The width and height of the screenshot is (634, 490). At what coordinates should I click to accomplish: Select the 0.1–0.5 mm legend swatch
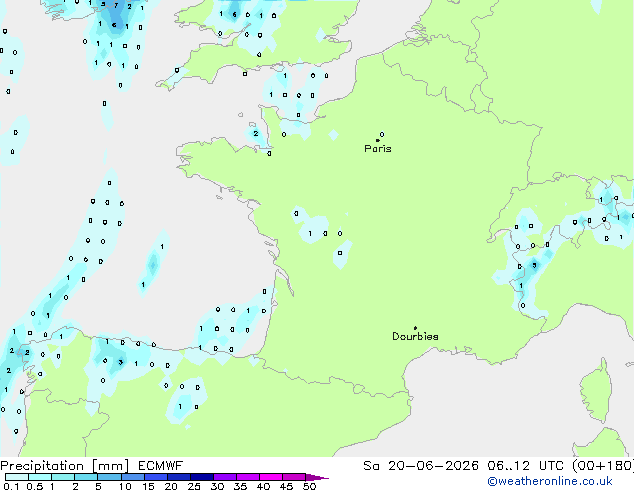(17, 477)
